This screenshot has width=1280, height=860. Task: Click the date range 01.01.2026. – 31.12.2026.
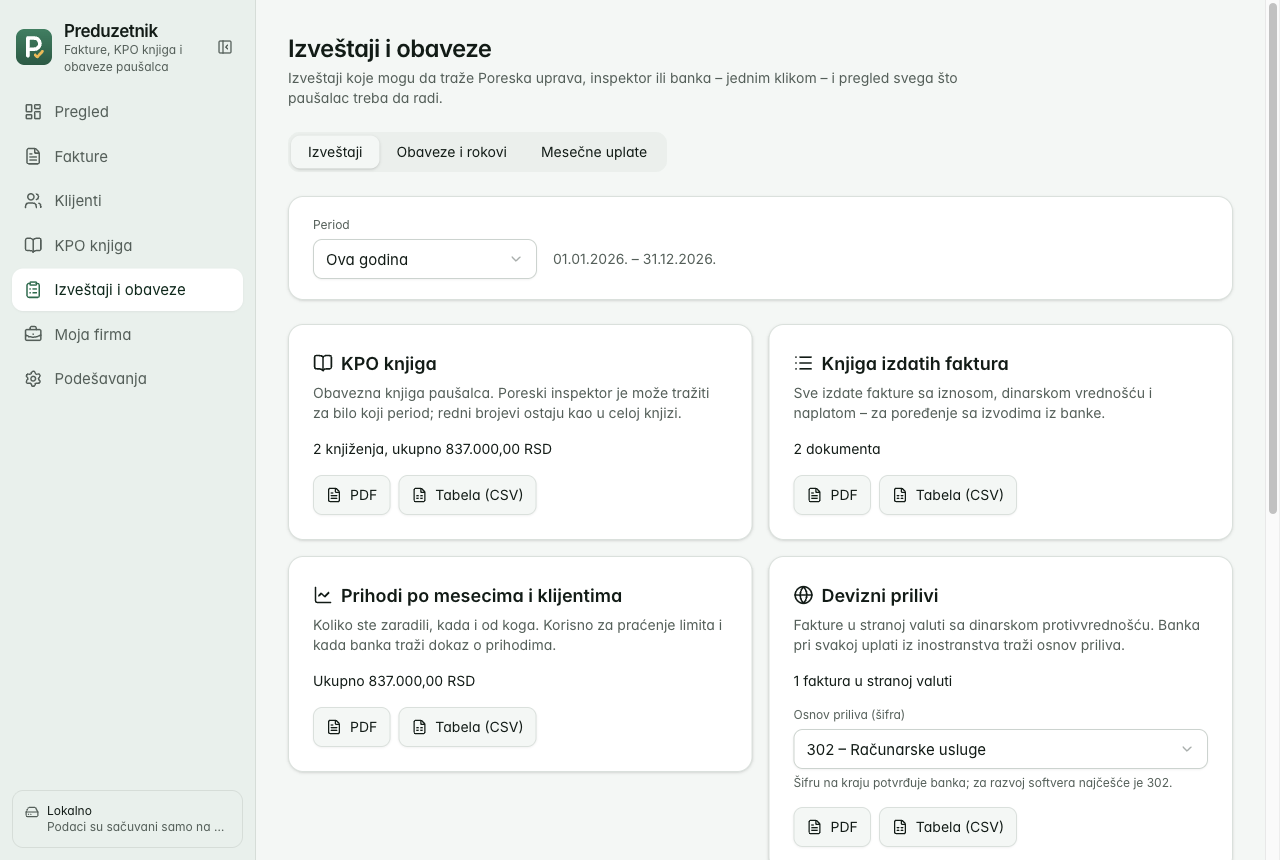coord(634,259)
